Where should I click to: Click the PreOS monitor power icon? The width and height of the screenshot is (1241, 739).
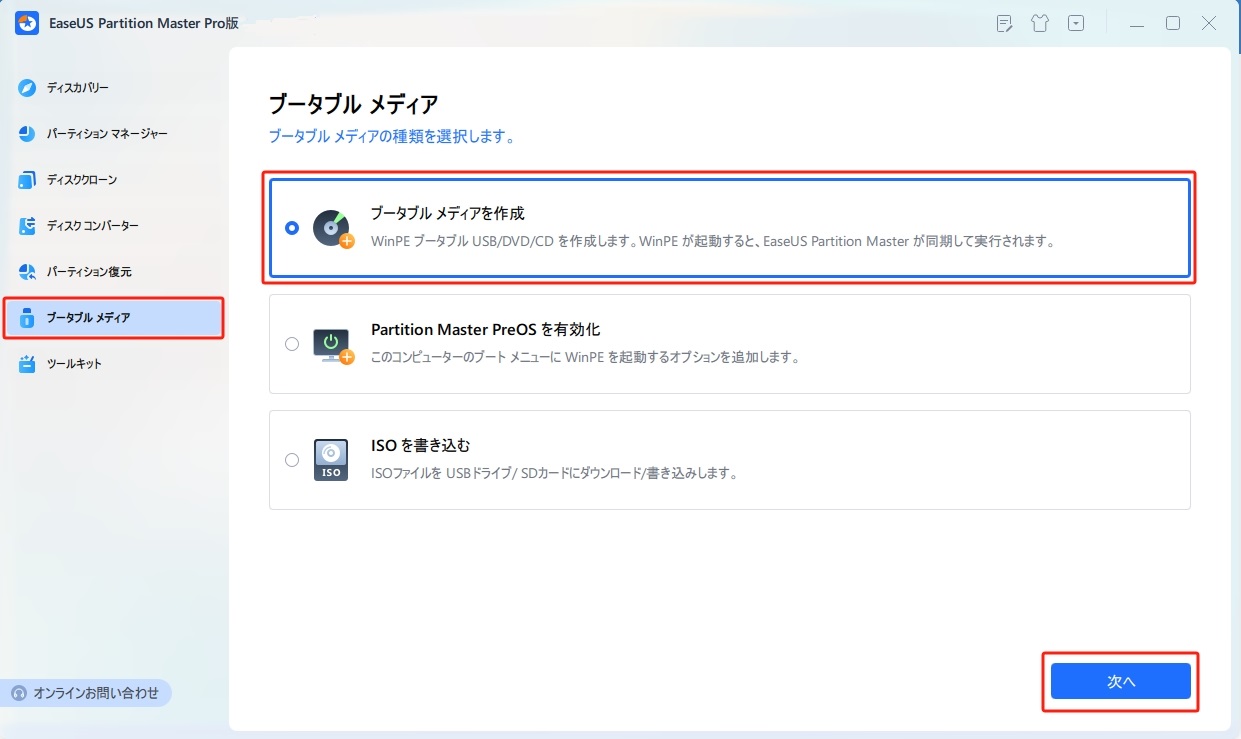[x=332, y=344]
